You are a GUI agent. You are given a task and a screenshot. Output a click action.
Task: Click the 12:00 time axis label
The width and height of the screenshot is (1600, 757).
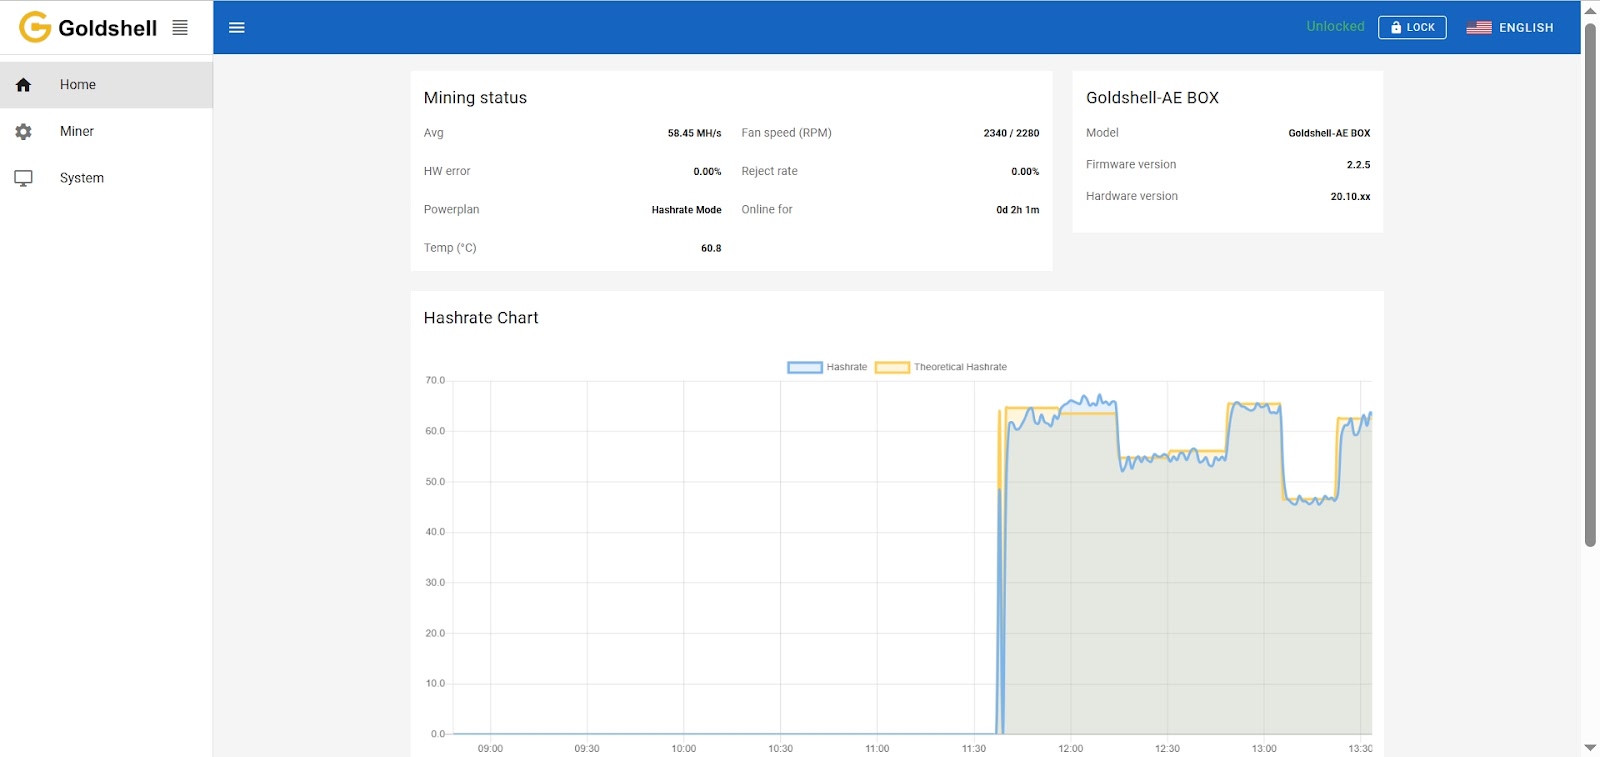point(1070,748)
